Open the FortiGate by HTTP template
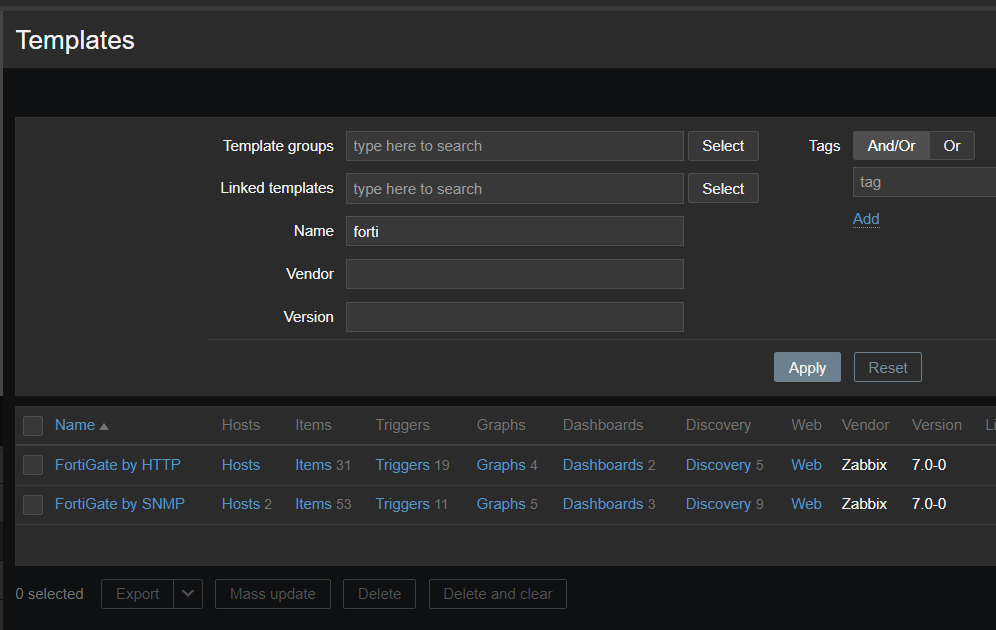Screen dimensions: 996x630 pyautogui.click(x=118, y=465)
